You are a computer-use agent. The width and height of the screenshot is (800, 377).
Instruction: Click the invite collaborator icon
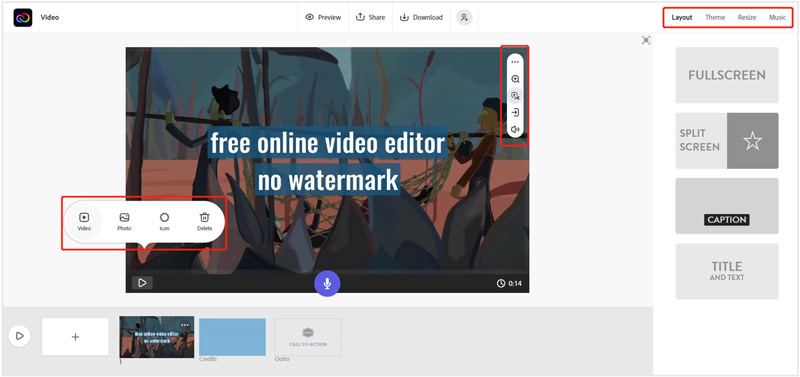coord(464,17)
